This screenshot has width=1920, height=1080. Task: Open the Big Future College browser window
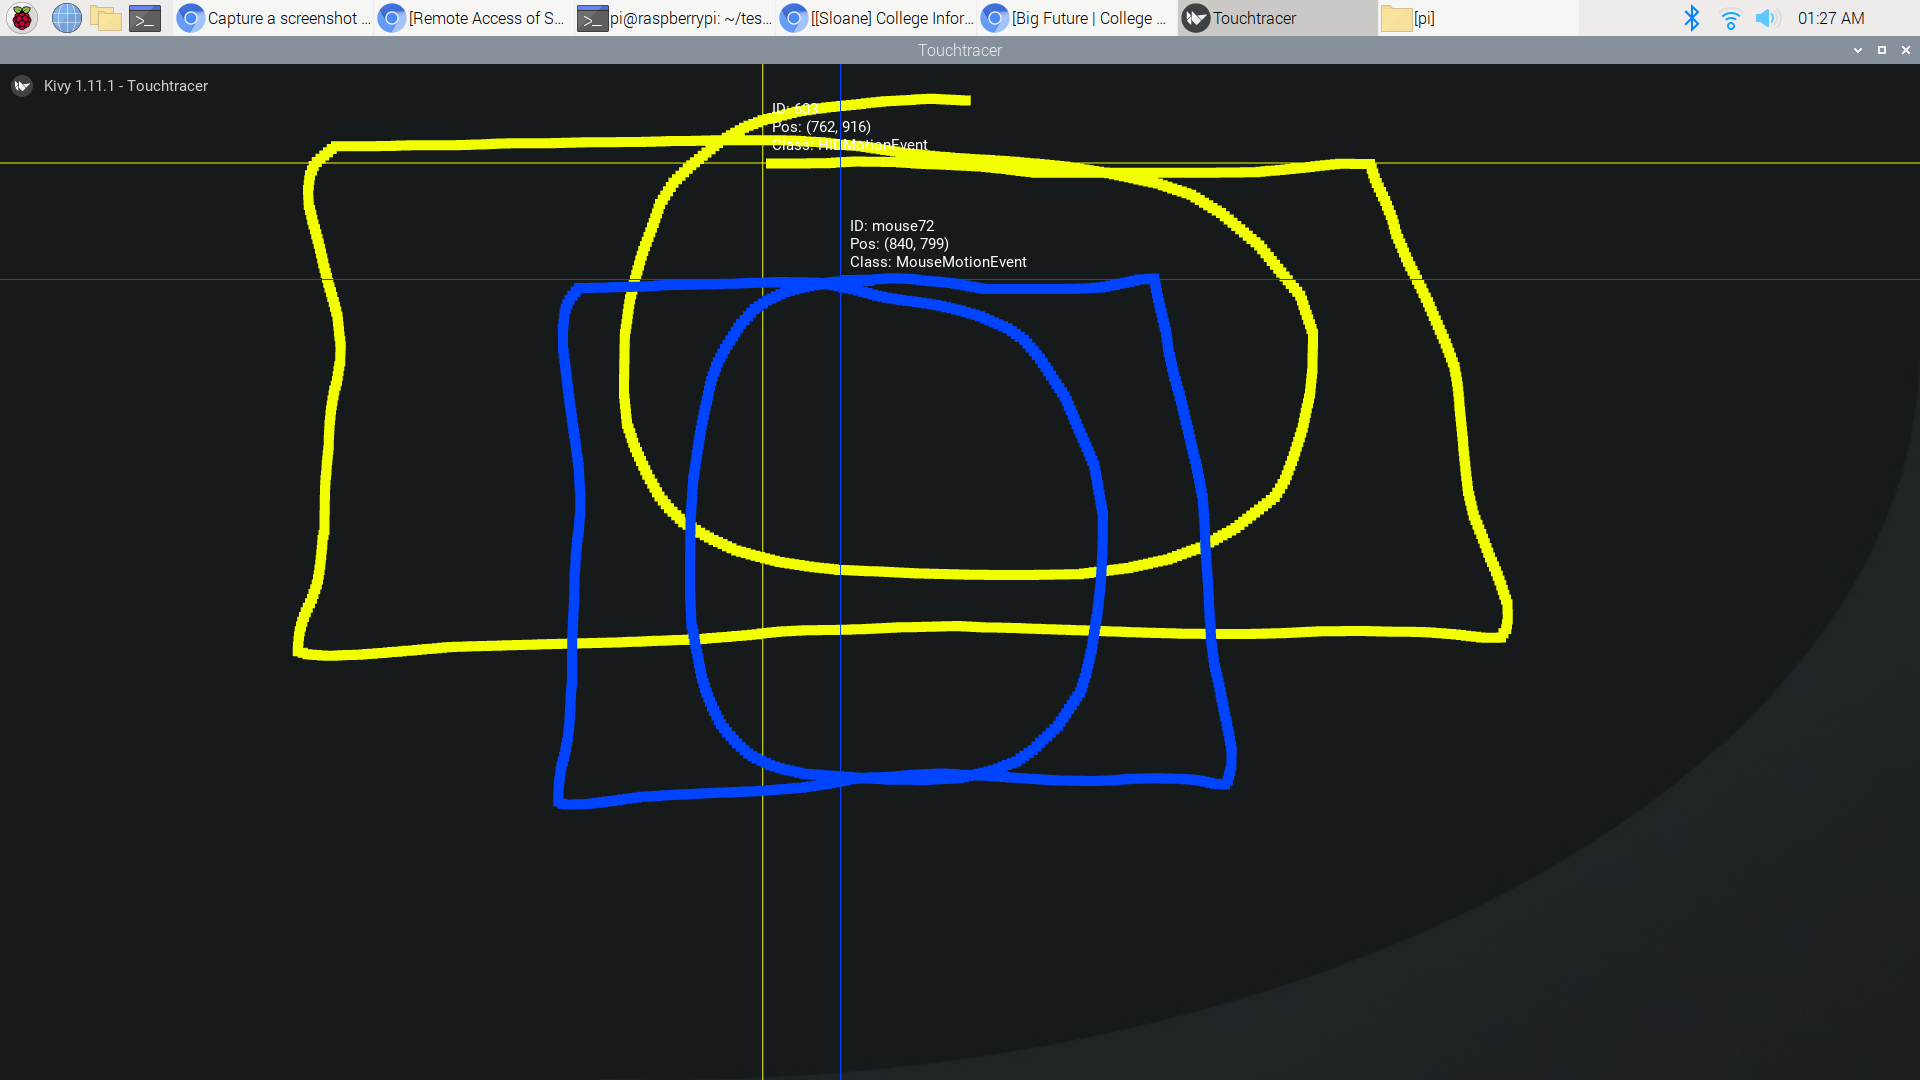[1075, 18]
